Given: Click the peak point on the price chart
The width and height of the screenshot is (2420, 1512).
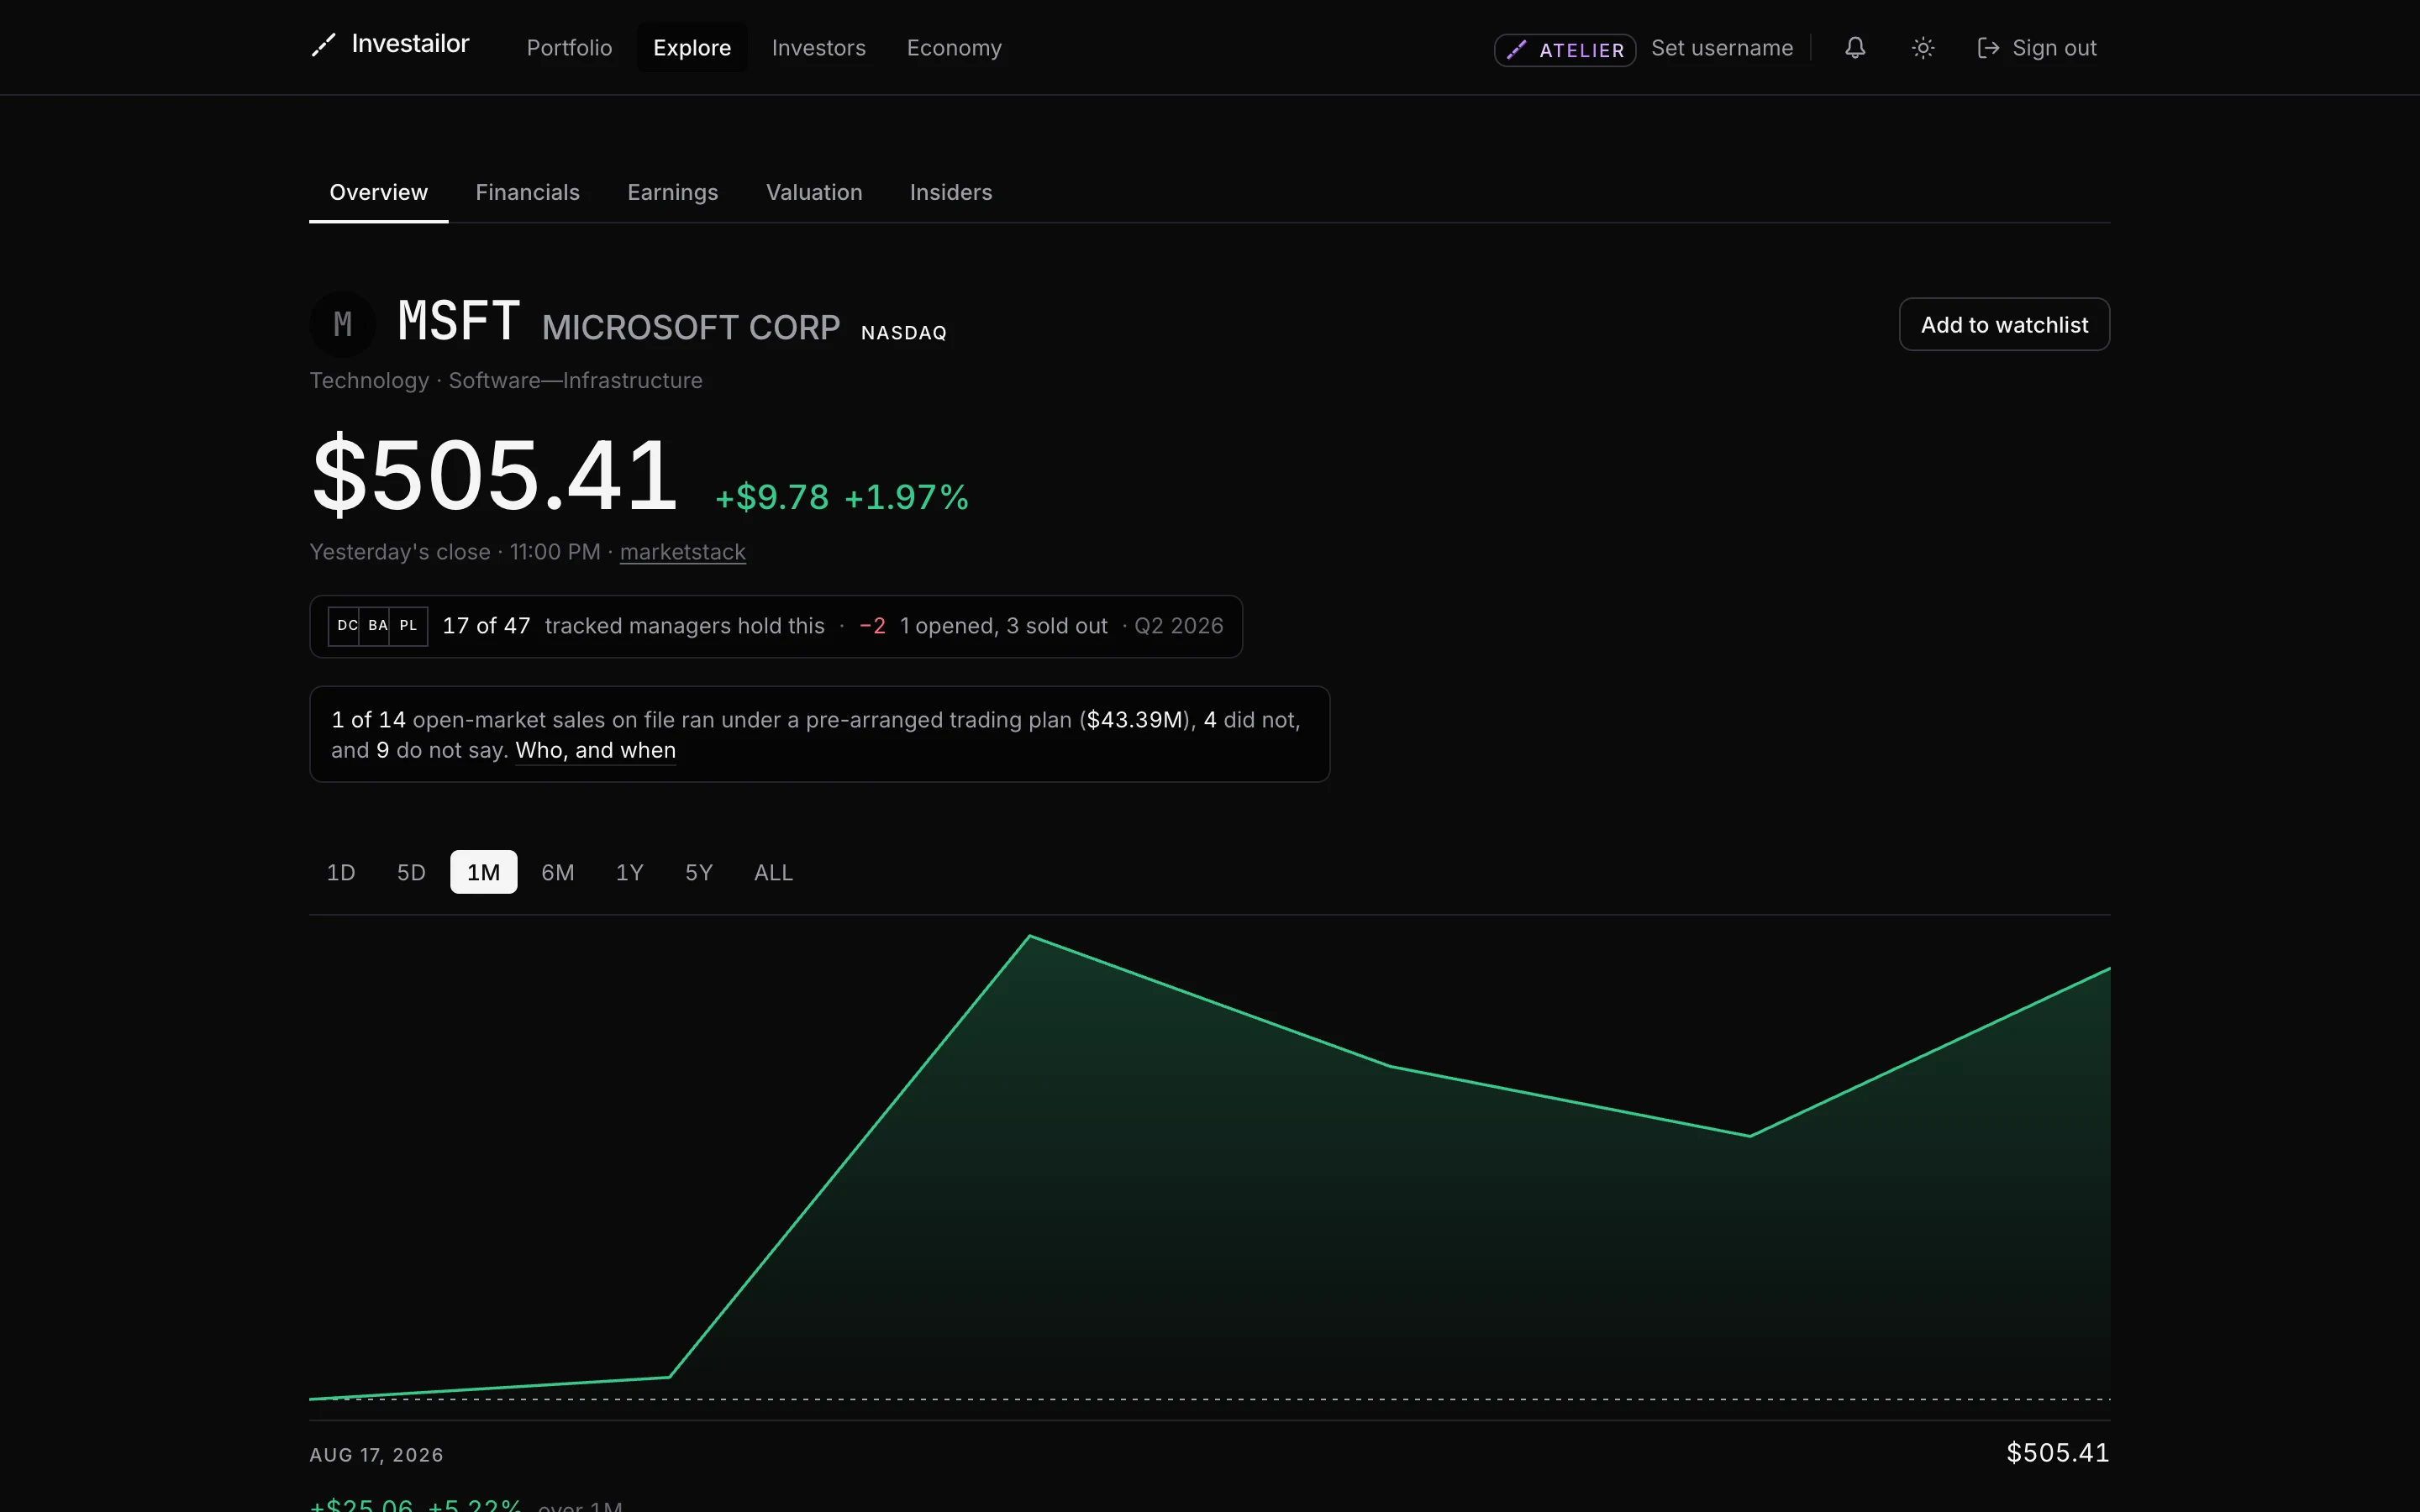Looking at the screenshot, I should point(1030,936).
